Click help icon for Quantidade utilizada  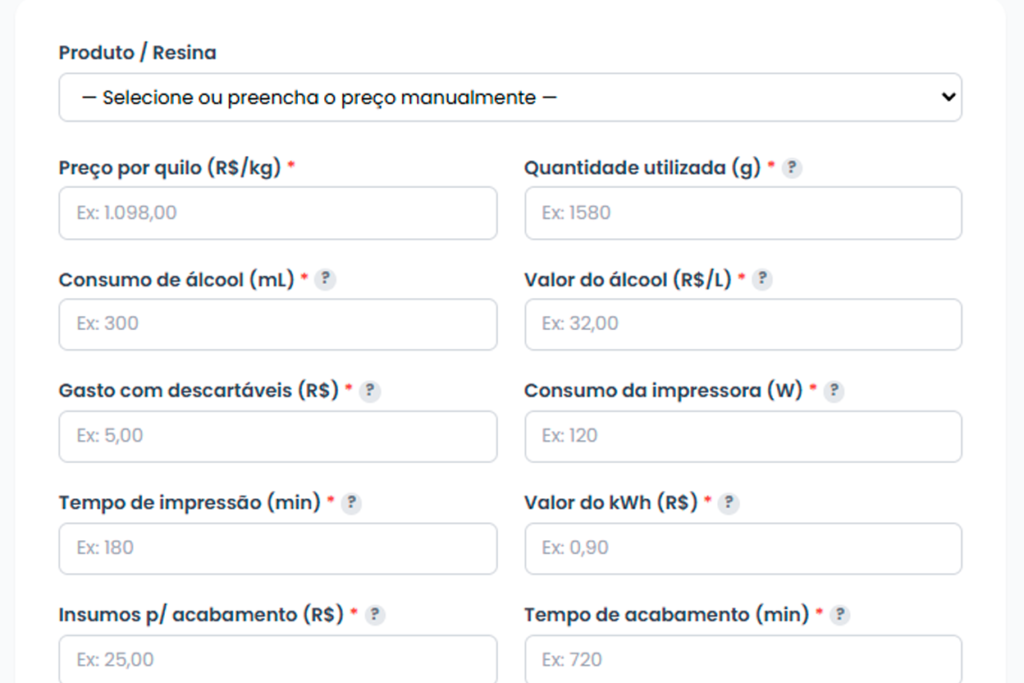click(792, 168)
